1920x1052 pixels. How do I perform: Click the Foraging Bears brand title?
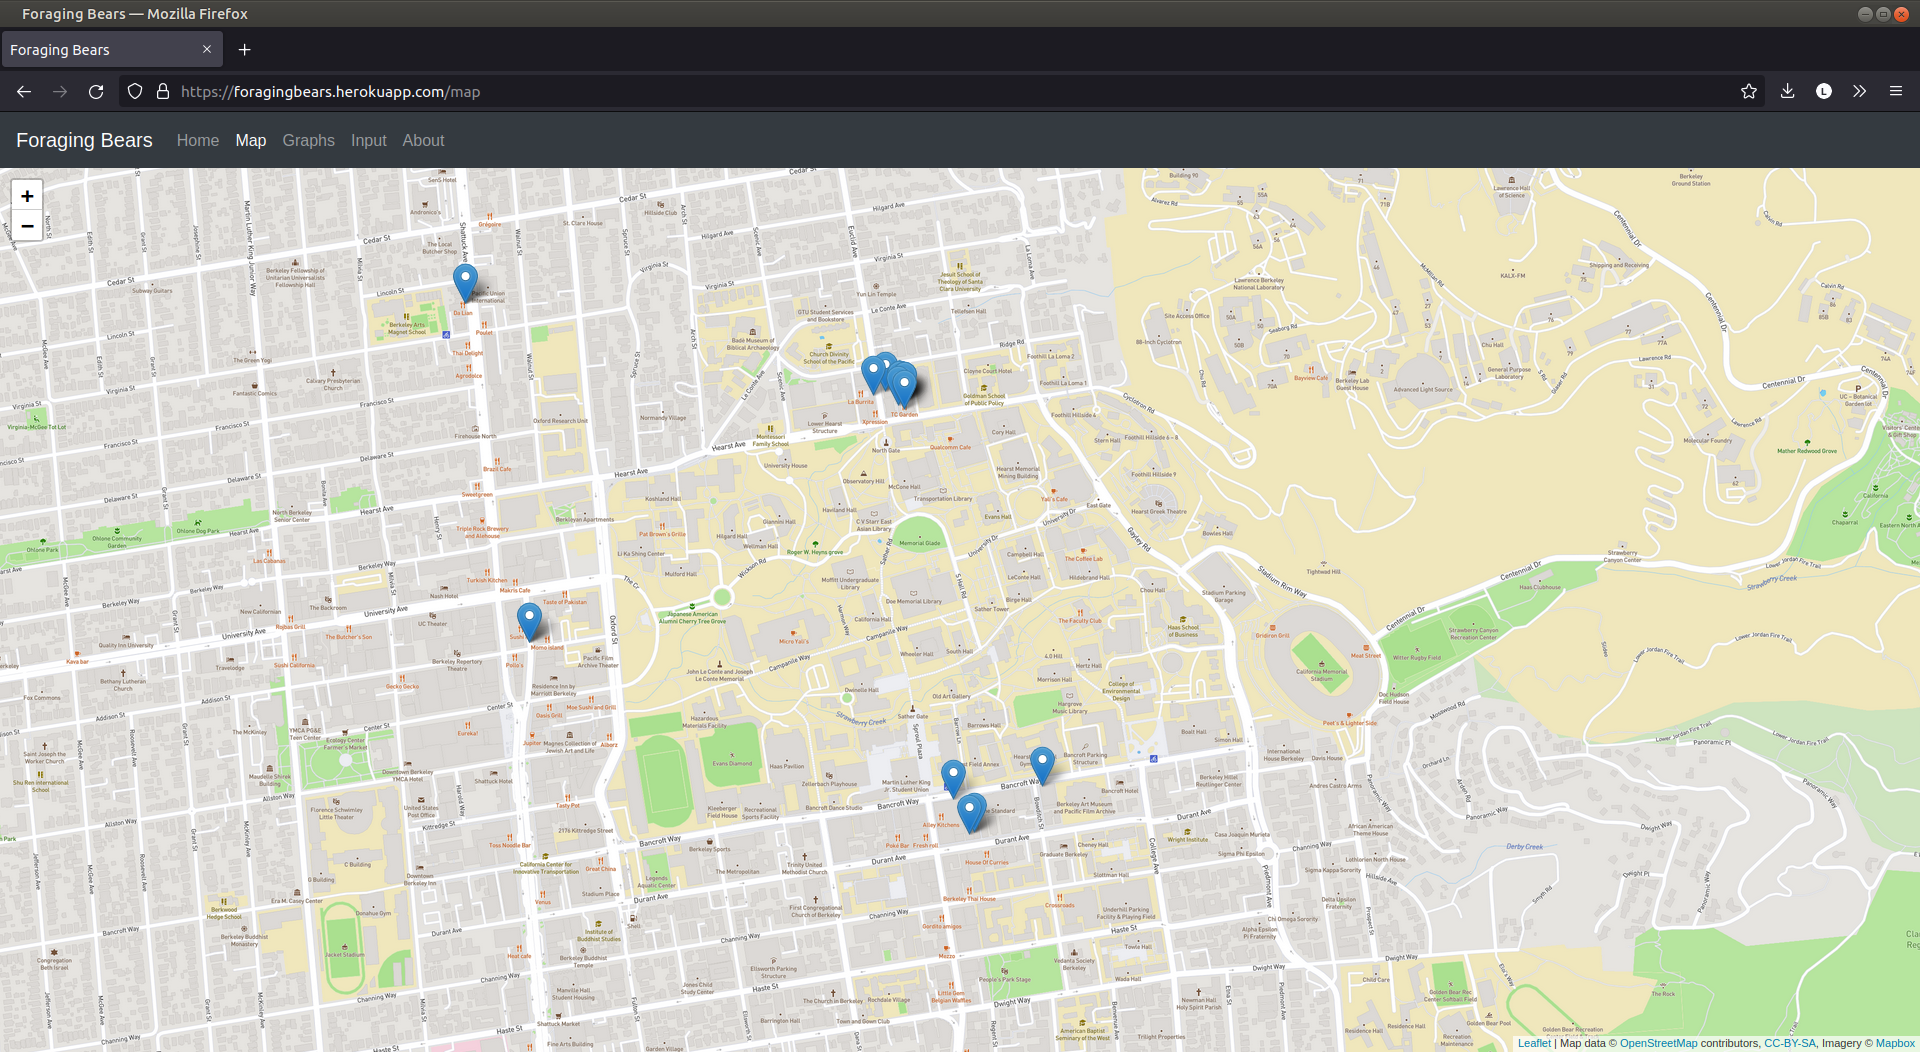pyautogui.click(x=84, y=140)
